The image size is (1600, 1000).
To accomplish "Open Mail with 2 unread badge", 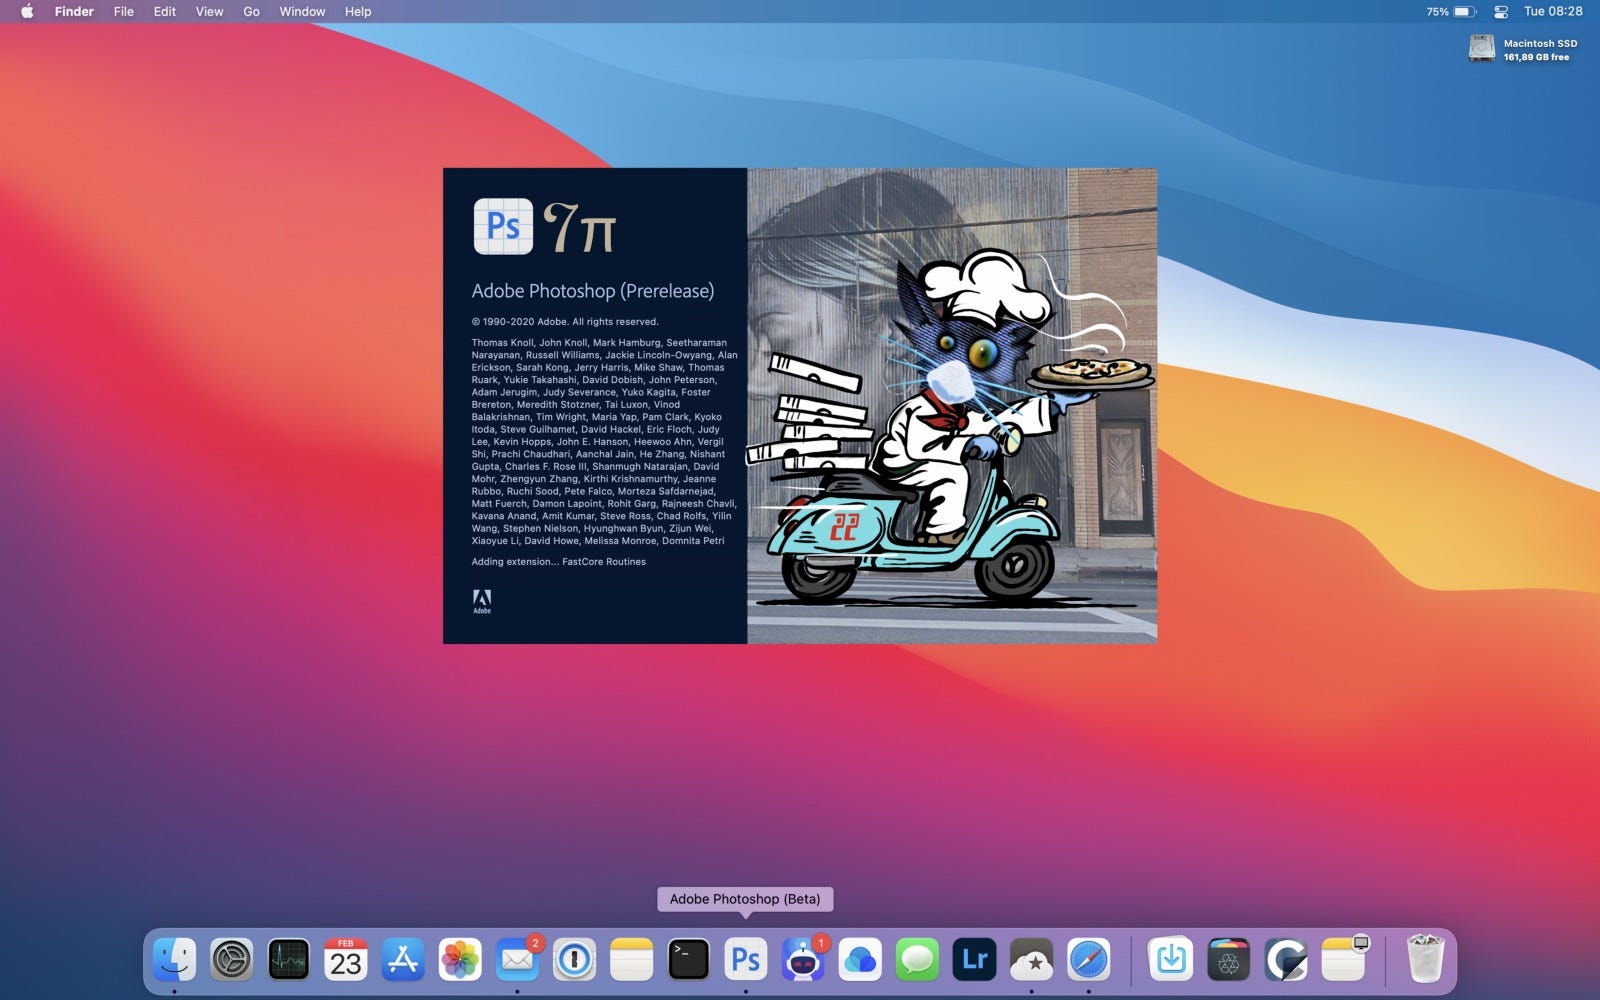I will point(518,960).
